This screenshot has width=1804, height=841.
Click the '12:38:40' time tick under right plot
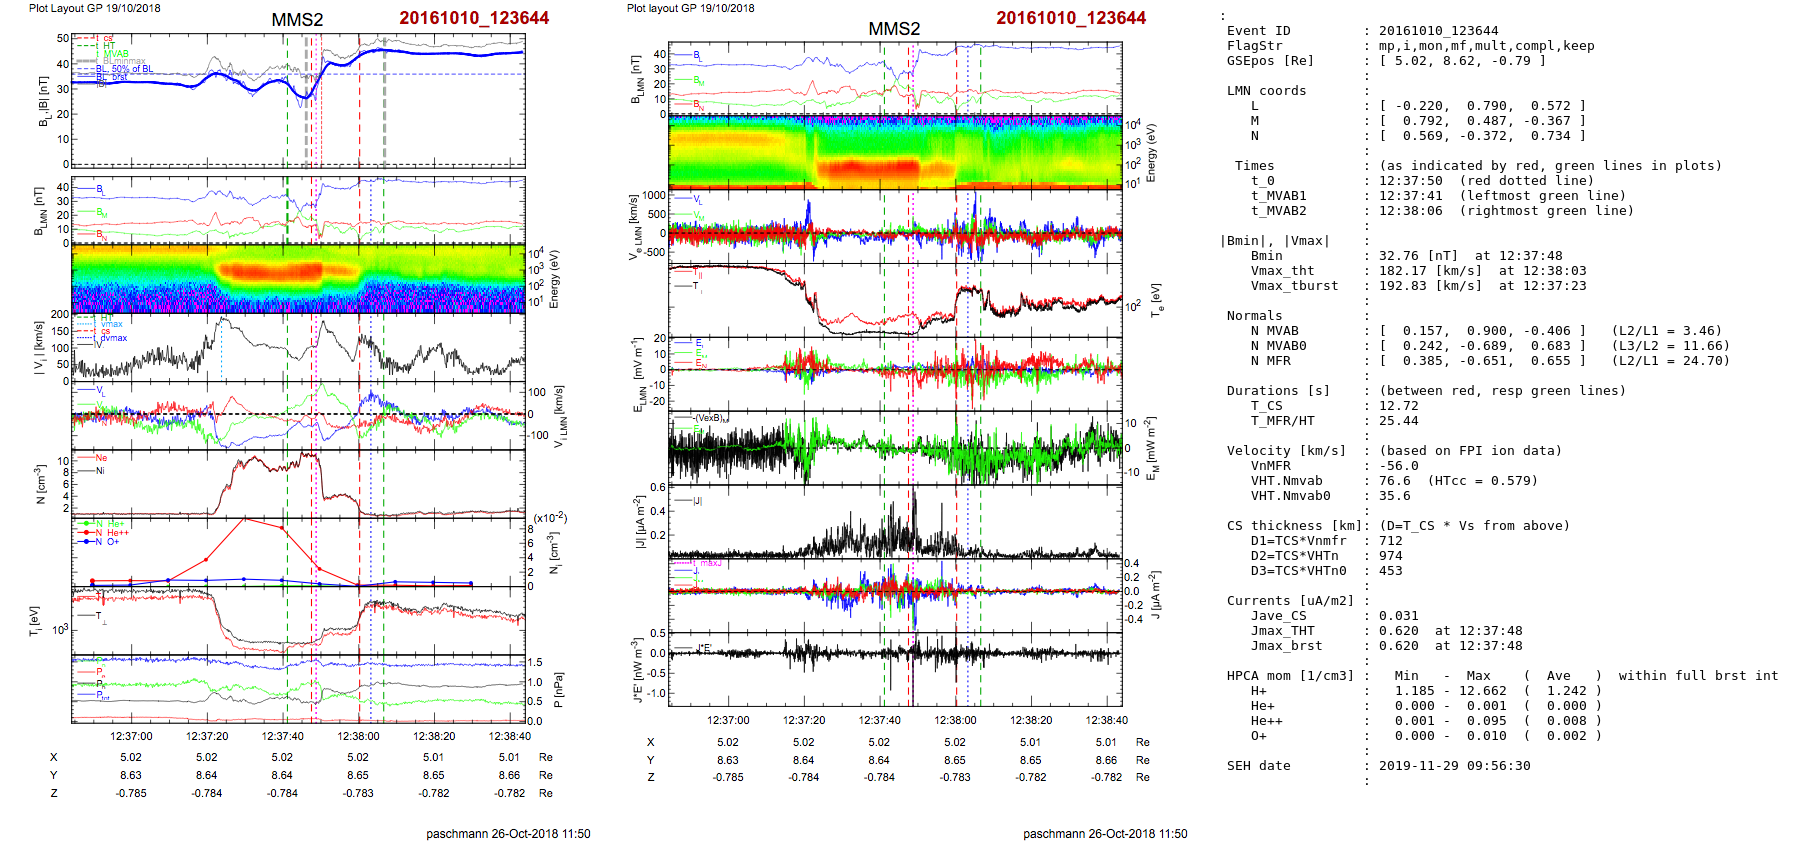click(x=1106, y=720)
